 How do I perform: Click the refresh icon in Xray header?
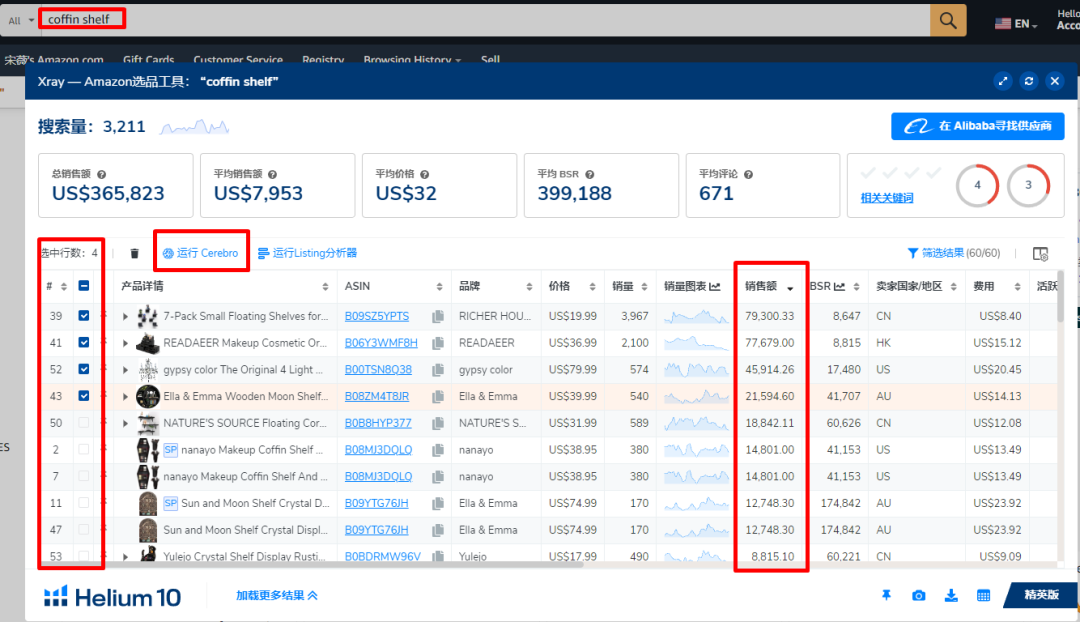[1028, 81]
